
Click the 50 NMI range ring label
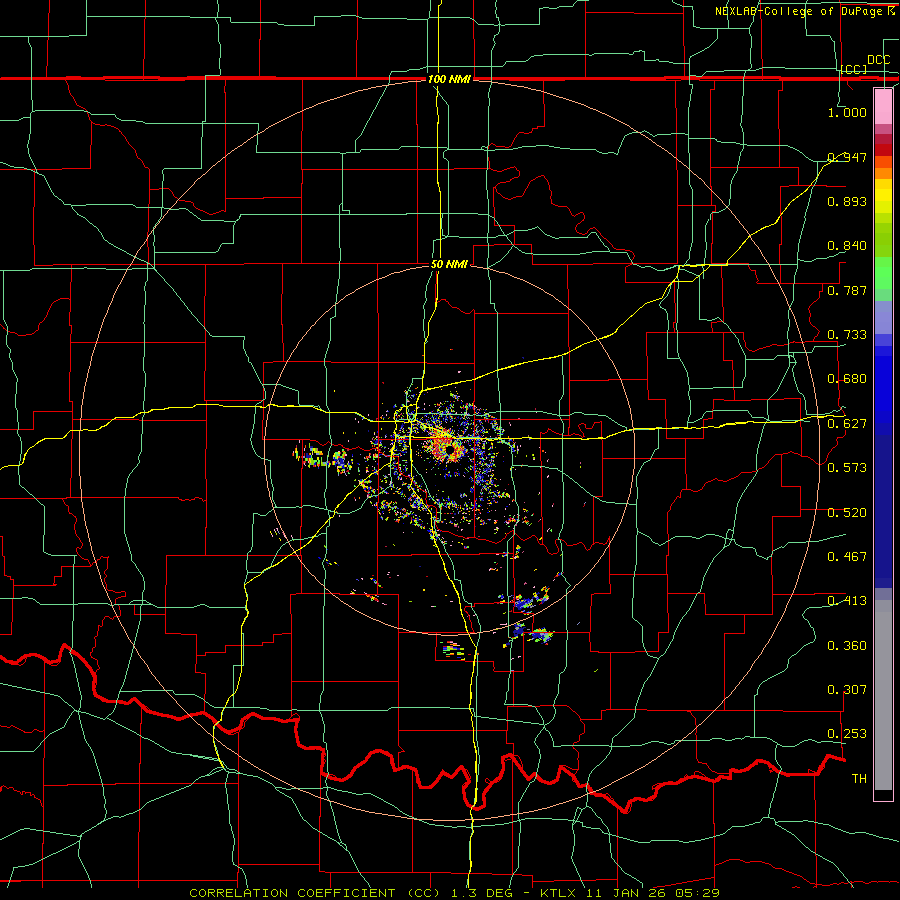449,265
